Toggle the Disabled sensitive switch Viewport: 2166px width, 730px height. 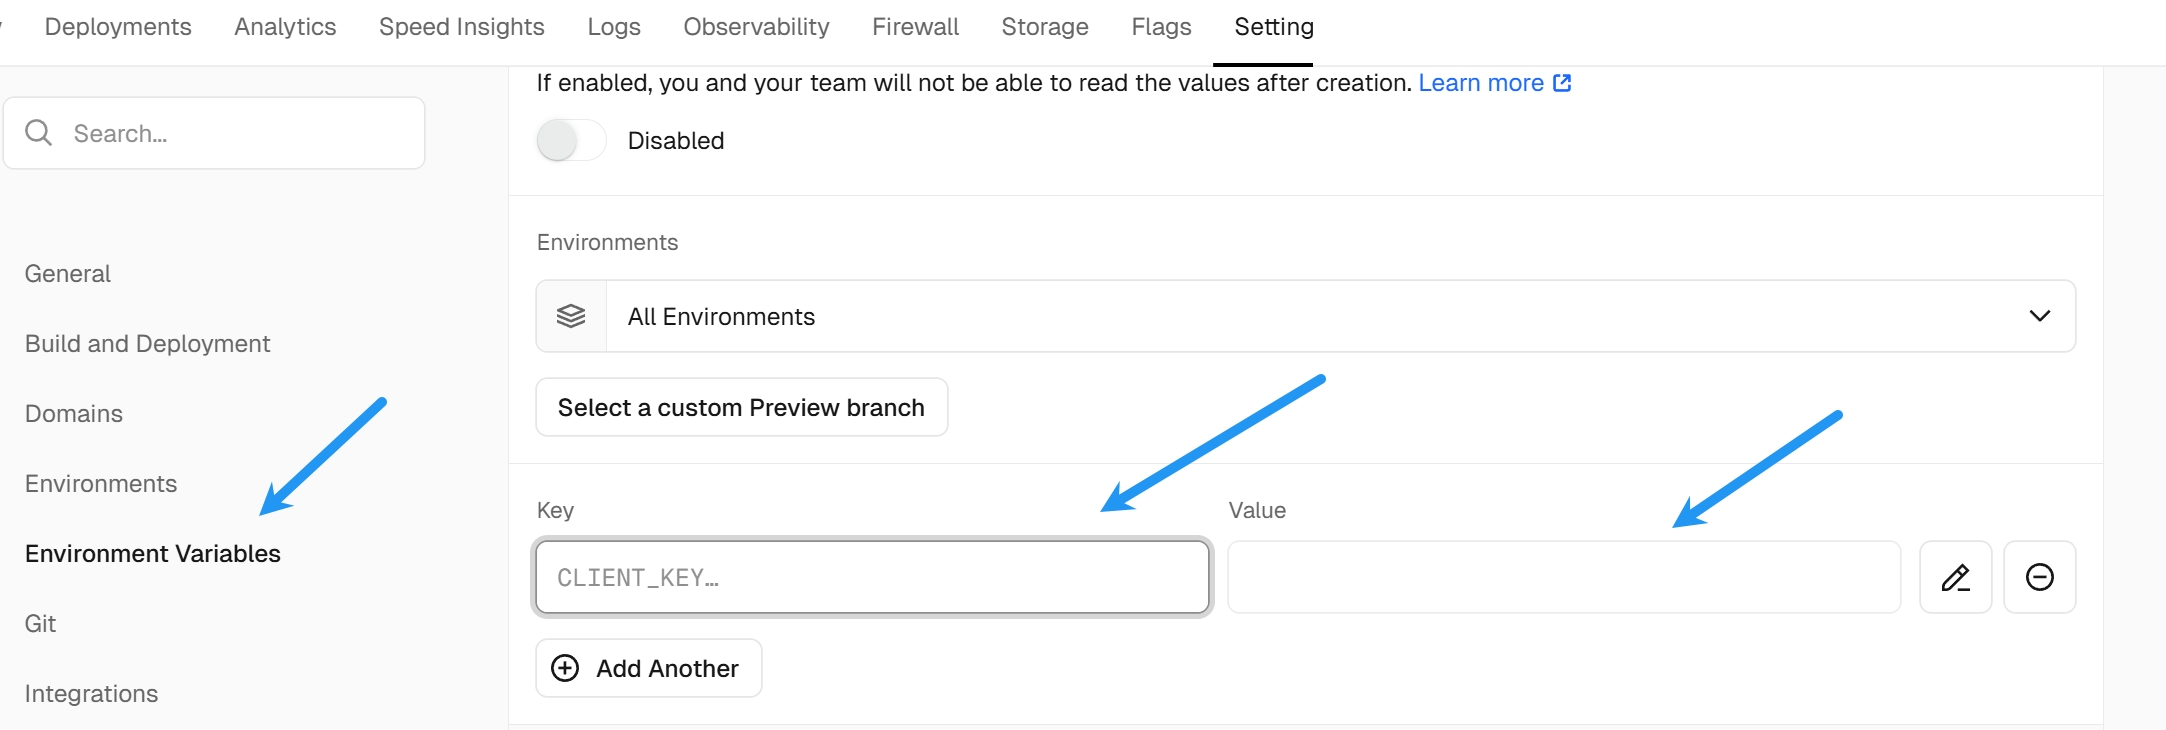pos(571,141)
